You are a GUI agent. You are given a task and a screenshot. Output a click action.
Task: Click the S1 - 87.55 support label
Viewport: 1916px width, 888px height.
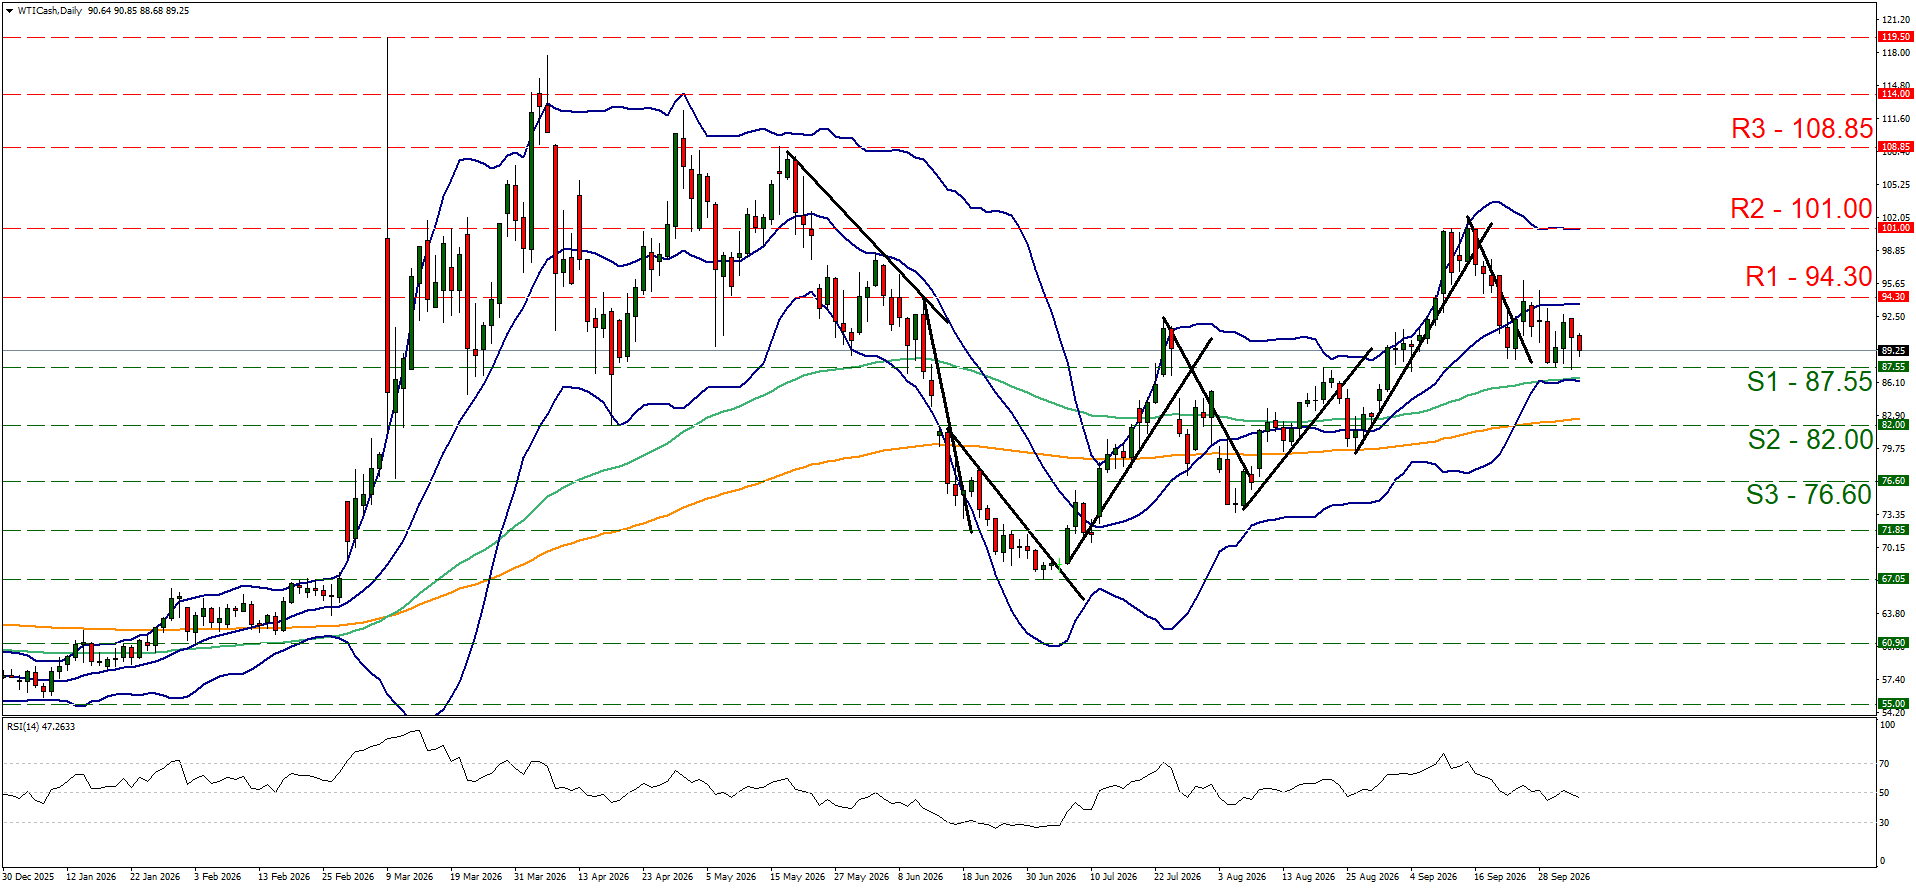pyautogui.click(x=1810, y=381)
